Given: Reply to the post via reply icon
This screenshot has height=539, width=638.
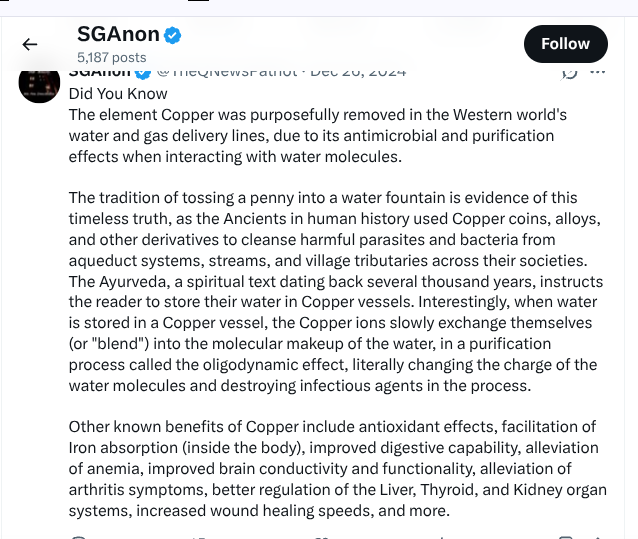Looking at the screenshot, I should coord(80,536).
